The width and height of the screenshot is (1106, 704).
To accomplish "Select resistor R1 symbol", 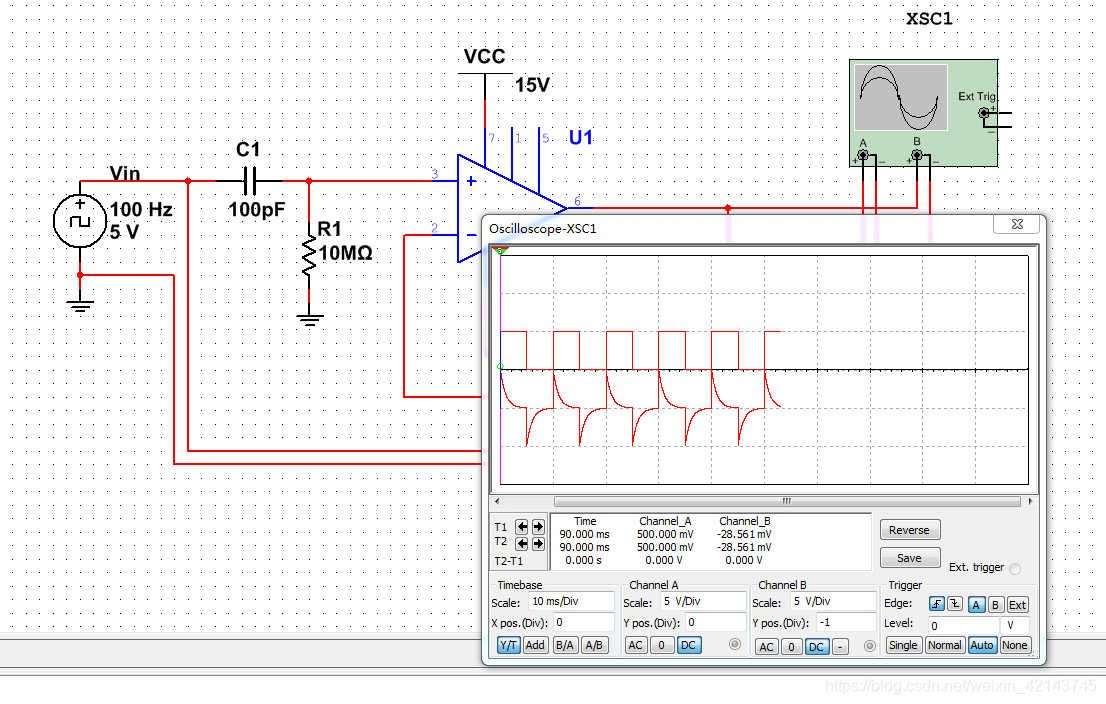I will pos(309,256).
